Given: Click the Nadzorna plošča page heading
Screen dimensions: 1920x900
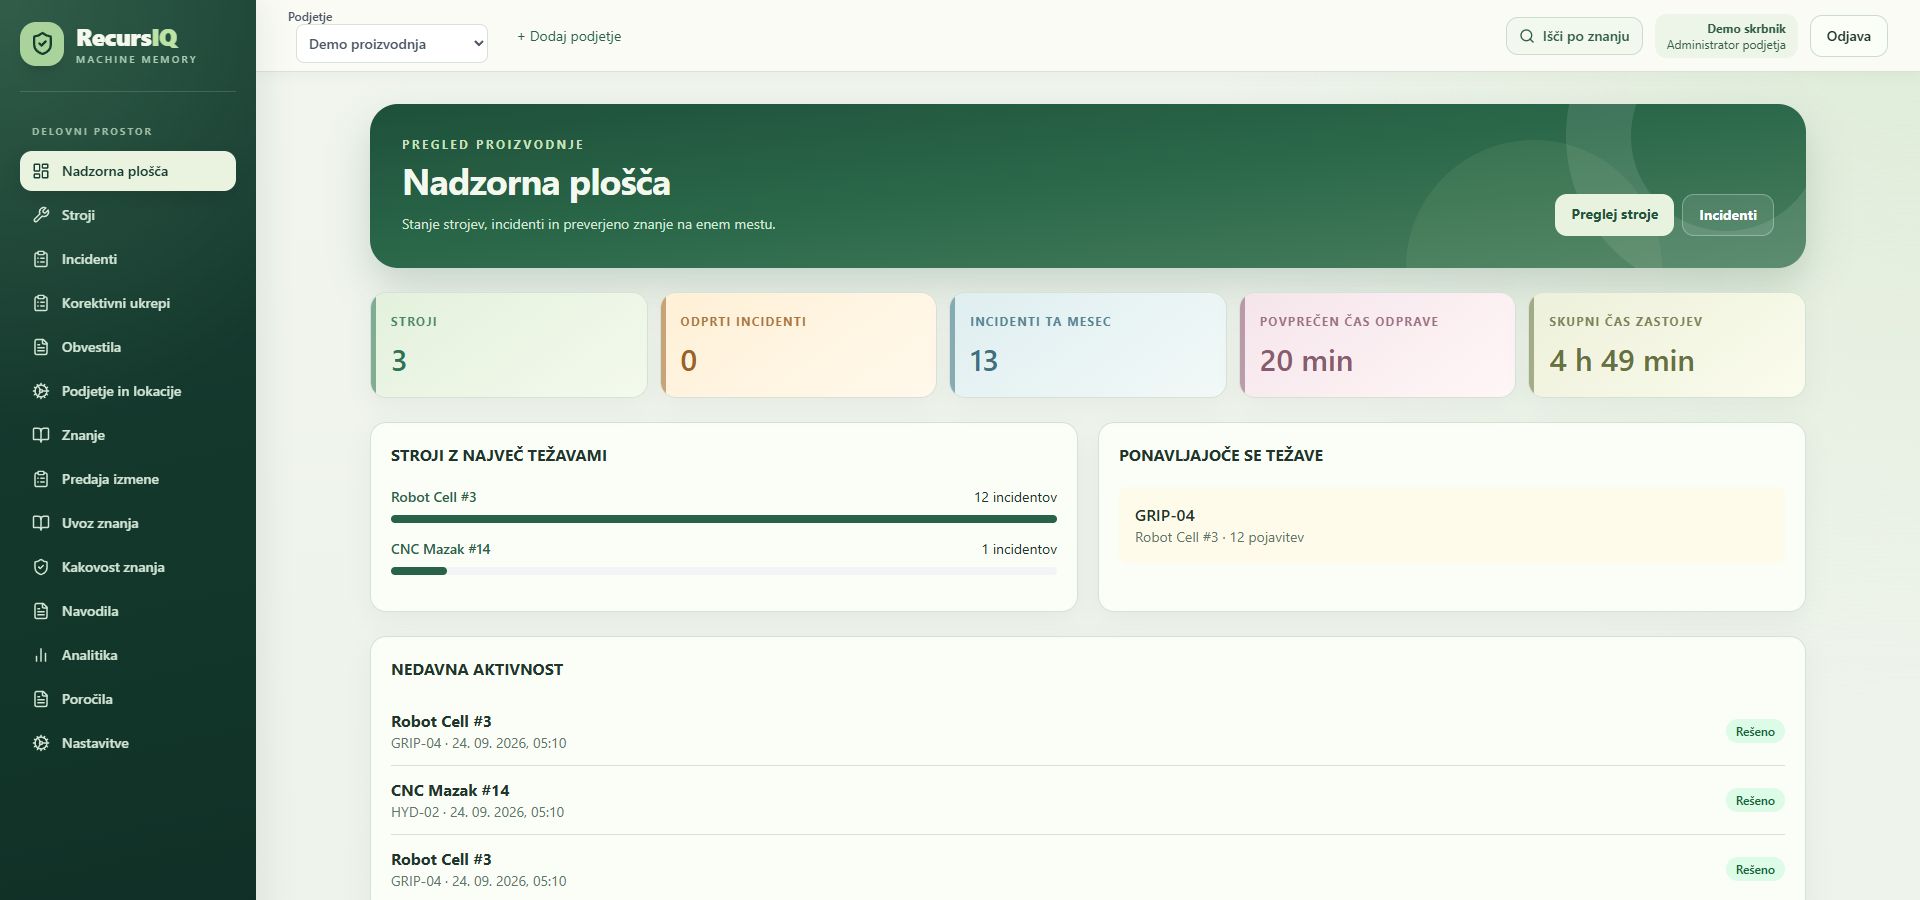Looking at the screenshot, I should 536,183.
